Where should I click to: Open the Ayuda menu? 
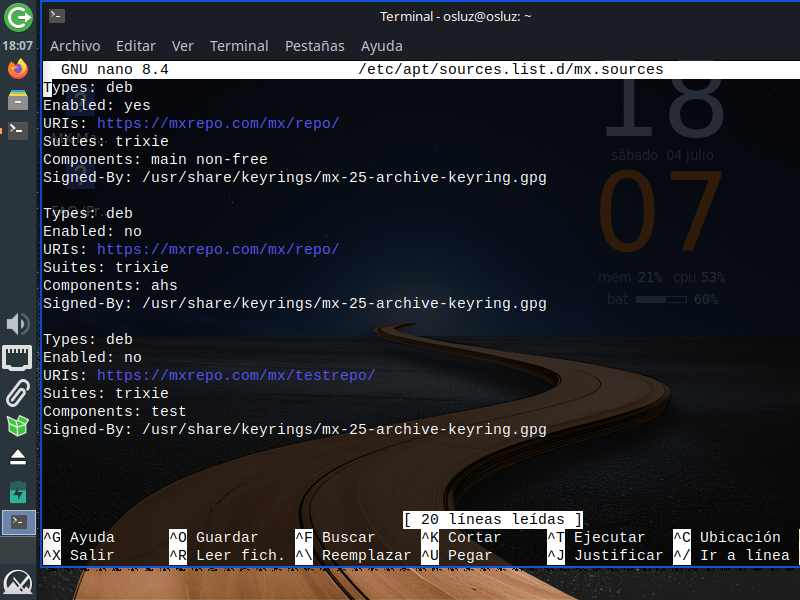coord(382,46)
